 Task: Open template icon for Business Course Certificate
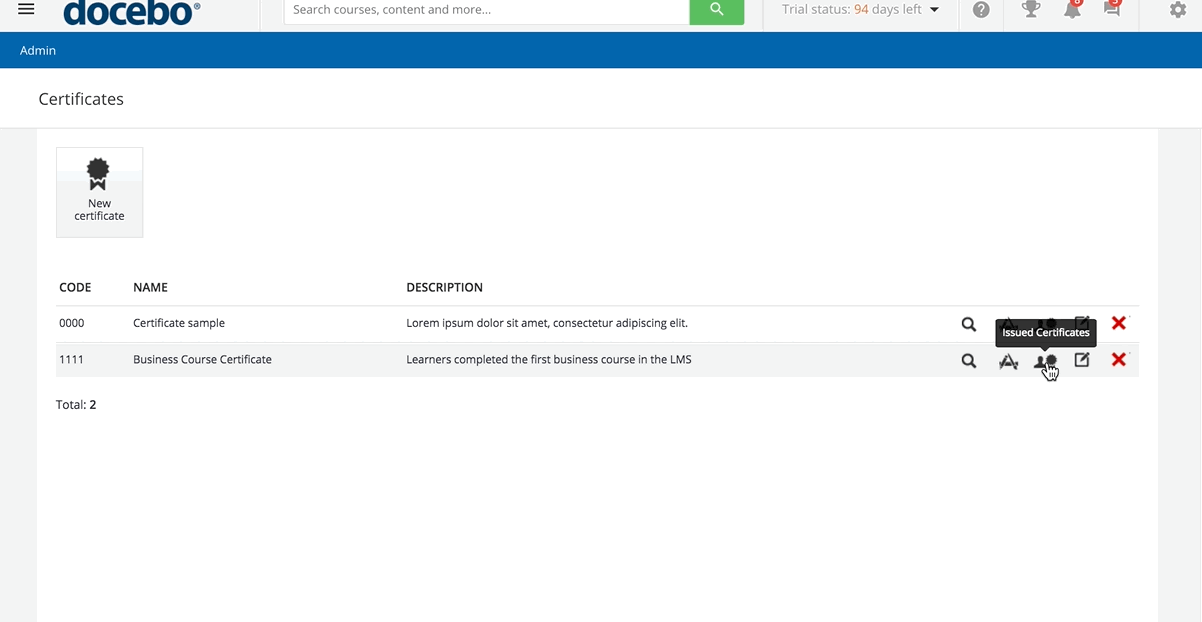pos(1008,361)
